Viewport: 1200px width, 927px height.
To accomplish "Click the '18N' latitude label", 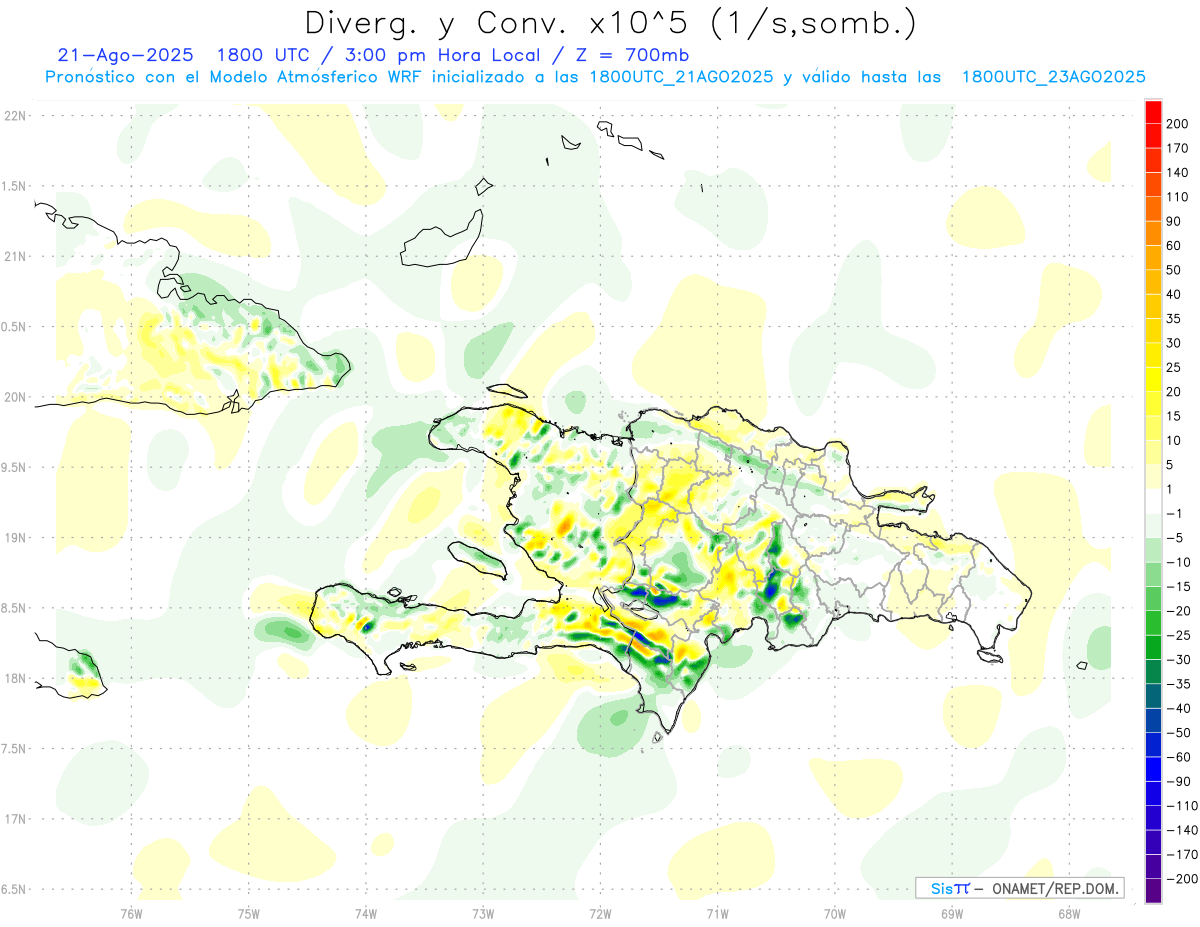I will 14,678.
